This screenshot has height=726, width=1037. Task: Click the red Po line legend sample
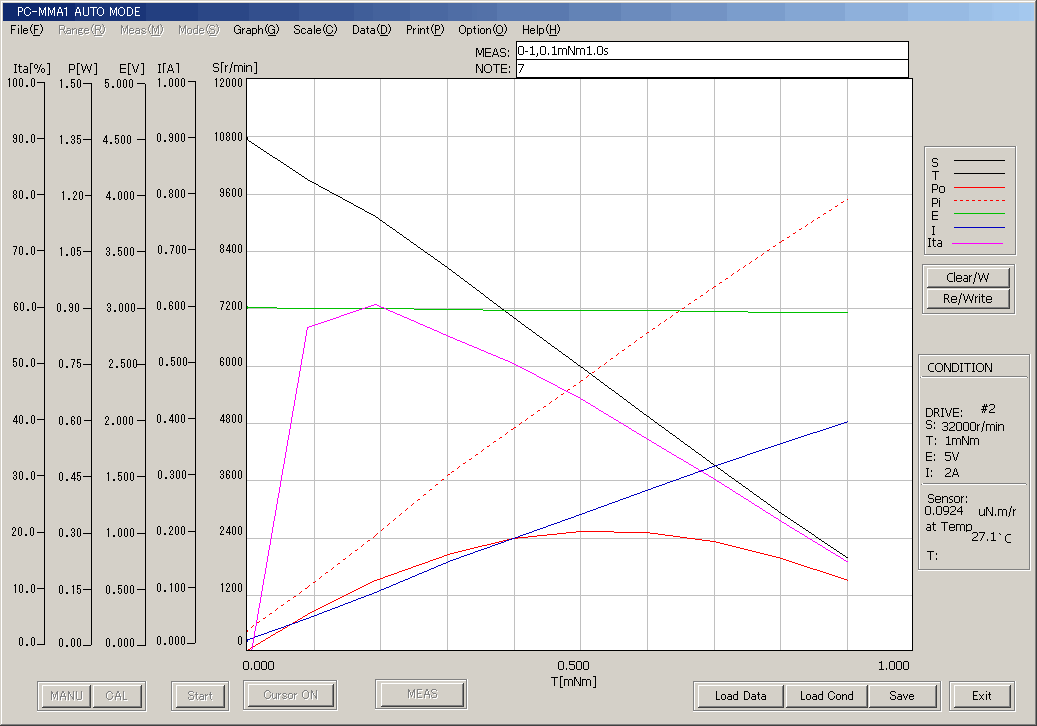pos(979,188)
